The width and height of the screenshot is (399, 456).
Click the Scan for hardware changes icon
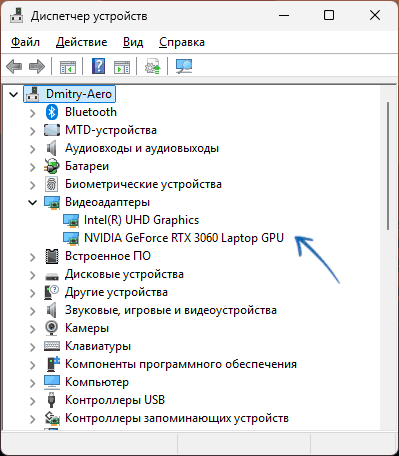click(184, 66)
